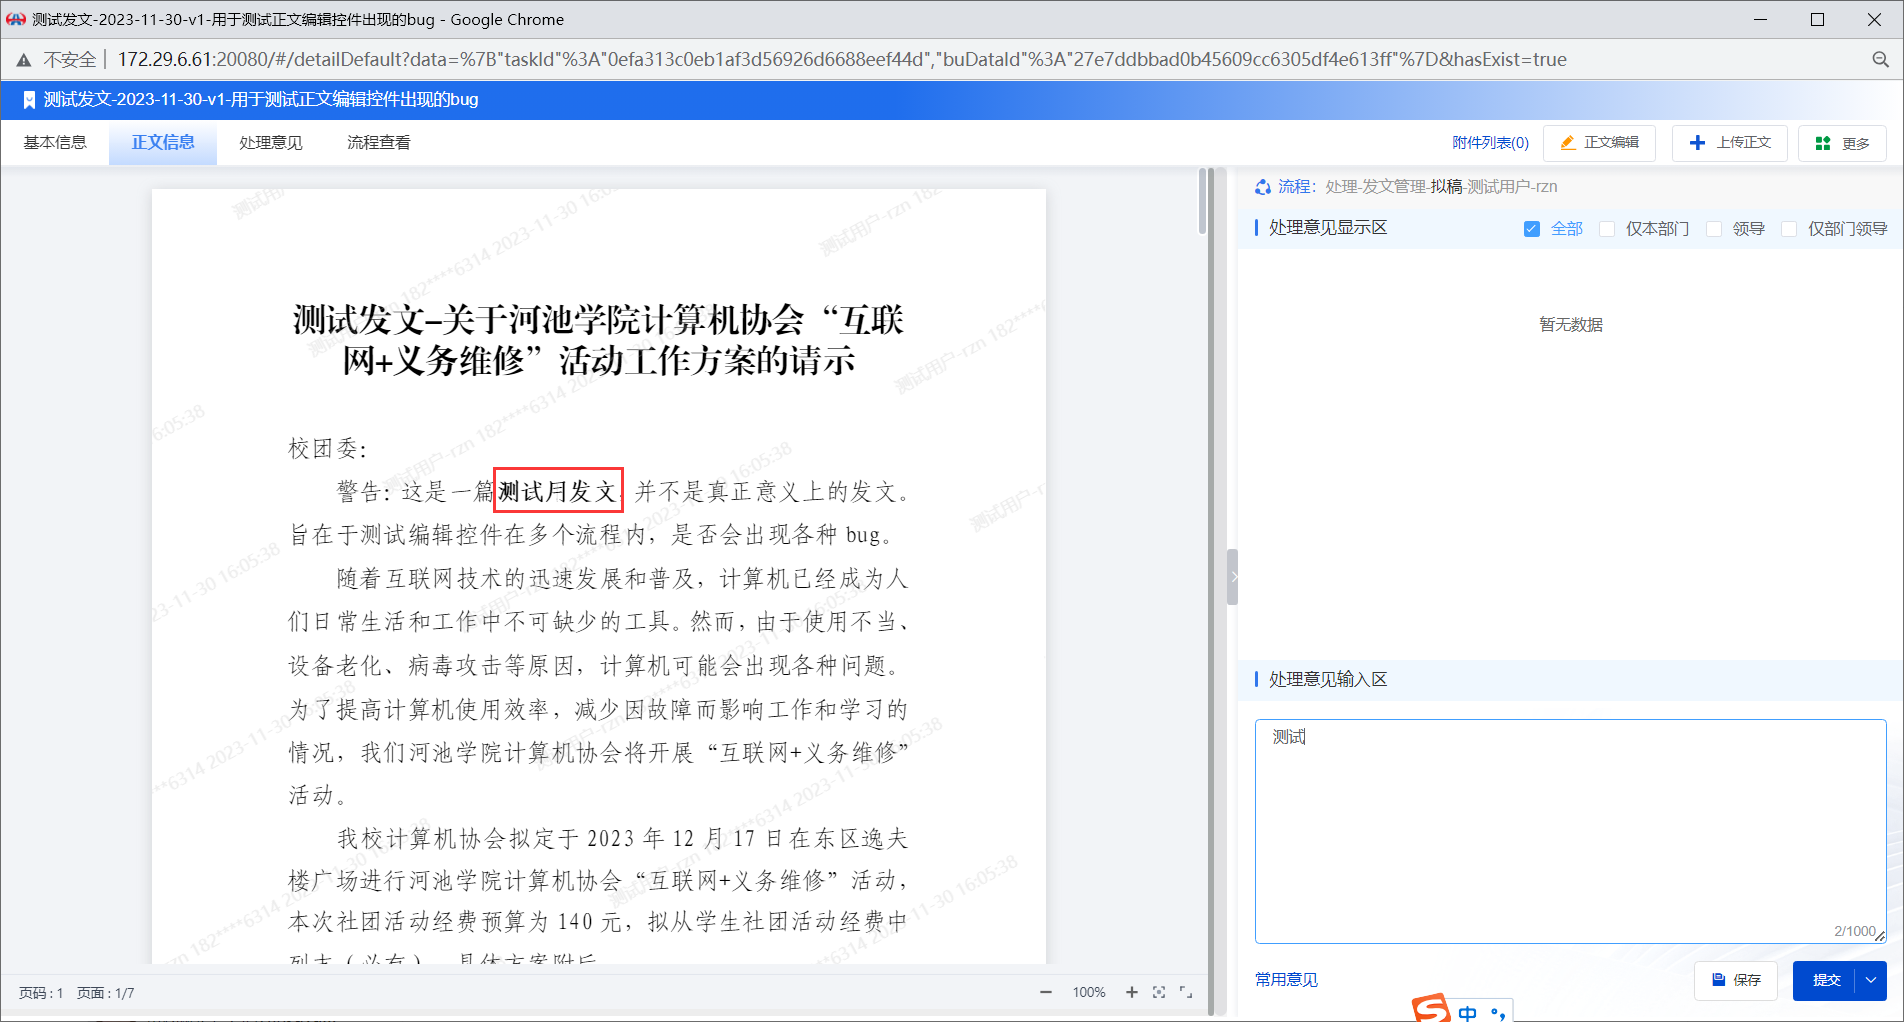The image size is (1904, 1022).
Task: Open the 处理意见 tab
Action: click(271, 143)
